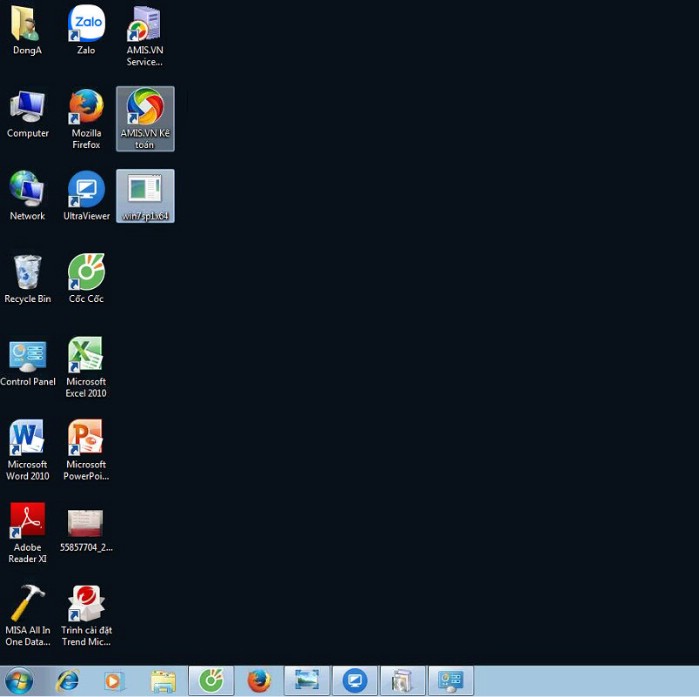Switch to Firefox taskbar button

click(259, 681)
